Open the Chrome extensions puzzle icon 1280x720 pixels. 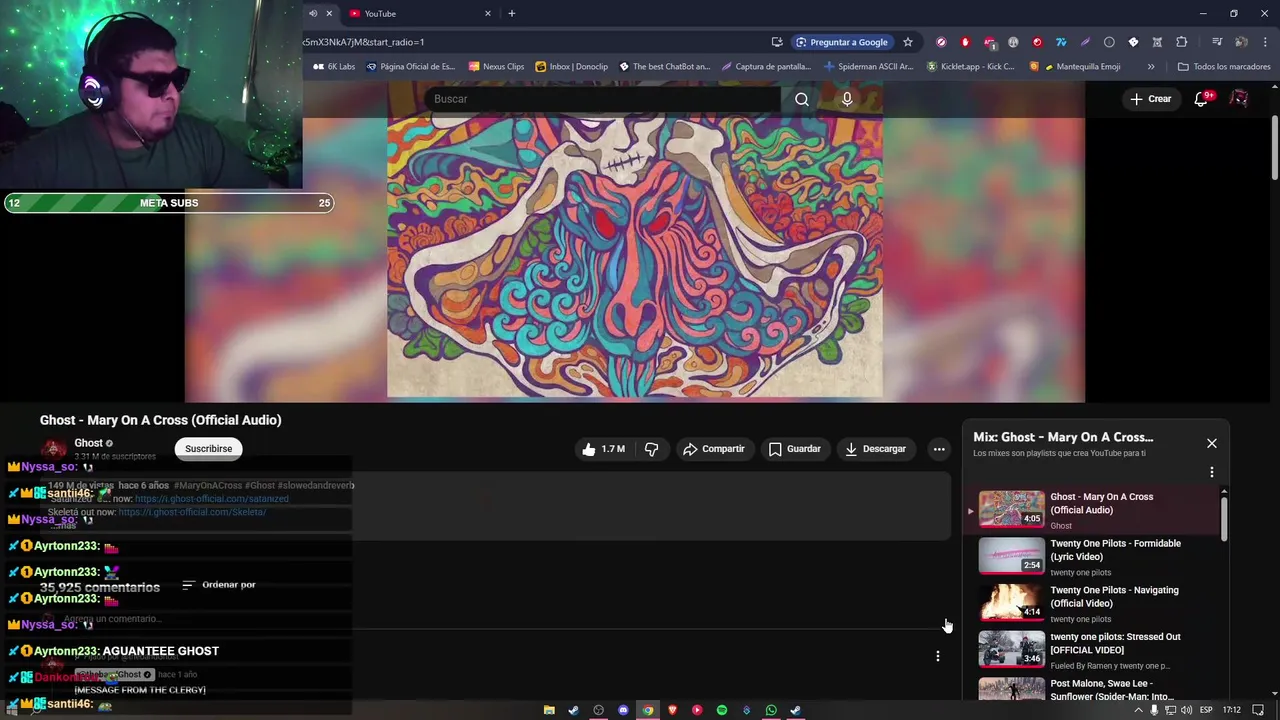click(x=1182, y=42)
